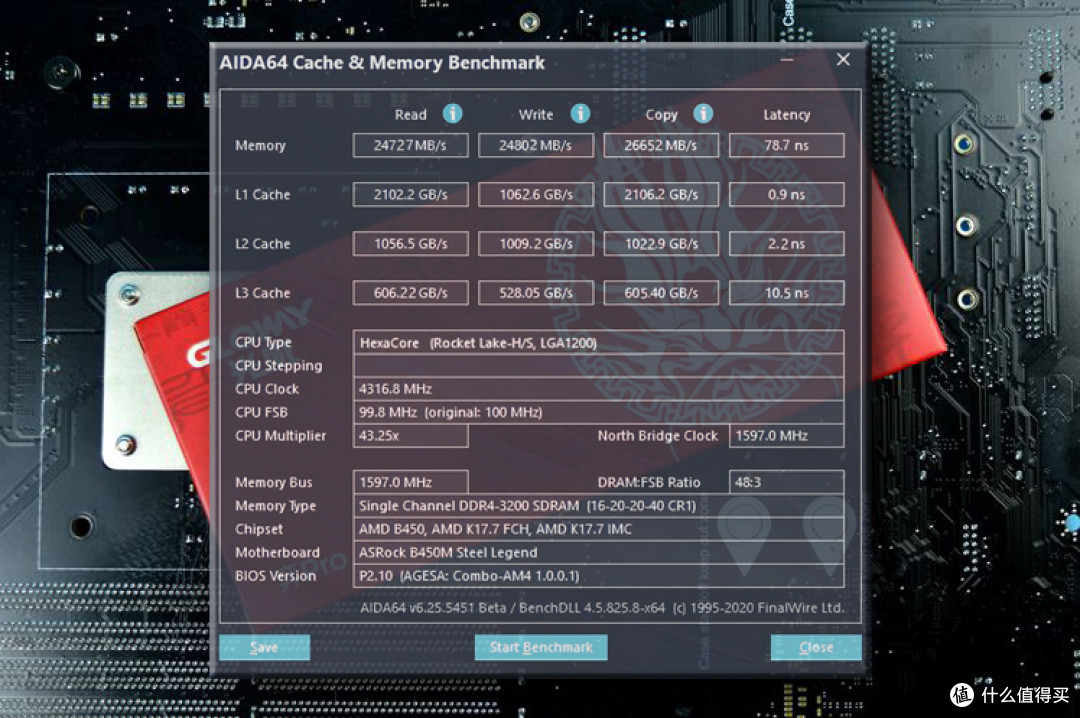Select Memory Copy value 26652 MB/s
The image size is (1080, 718).
click(x=661, y=145)
